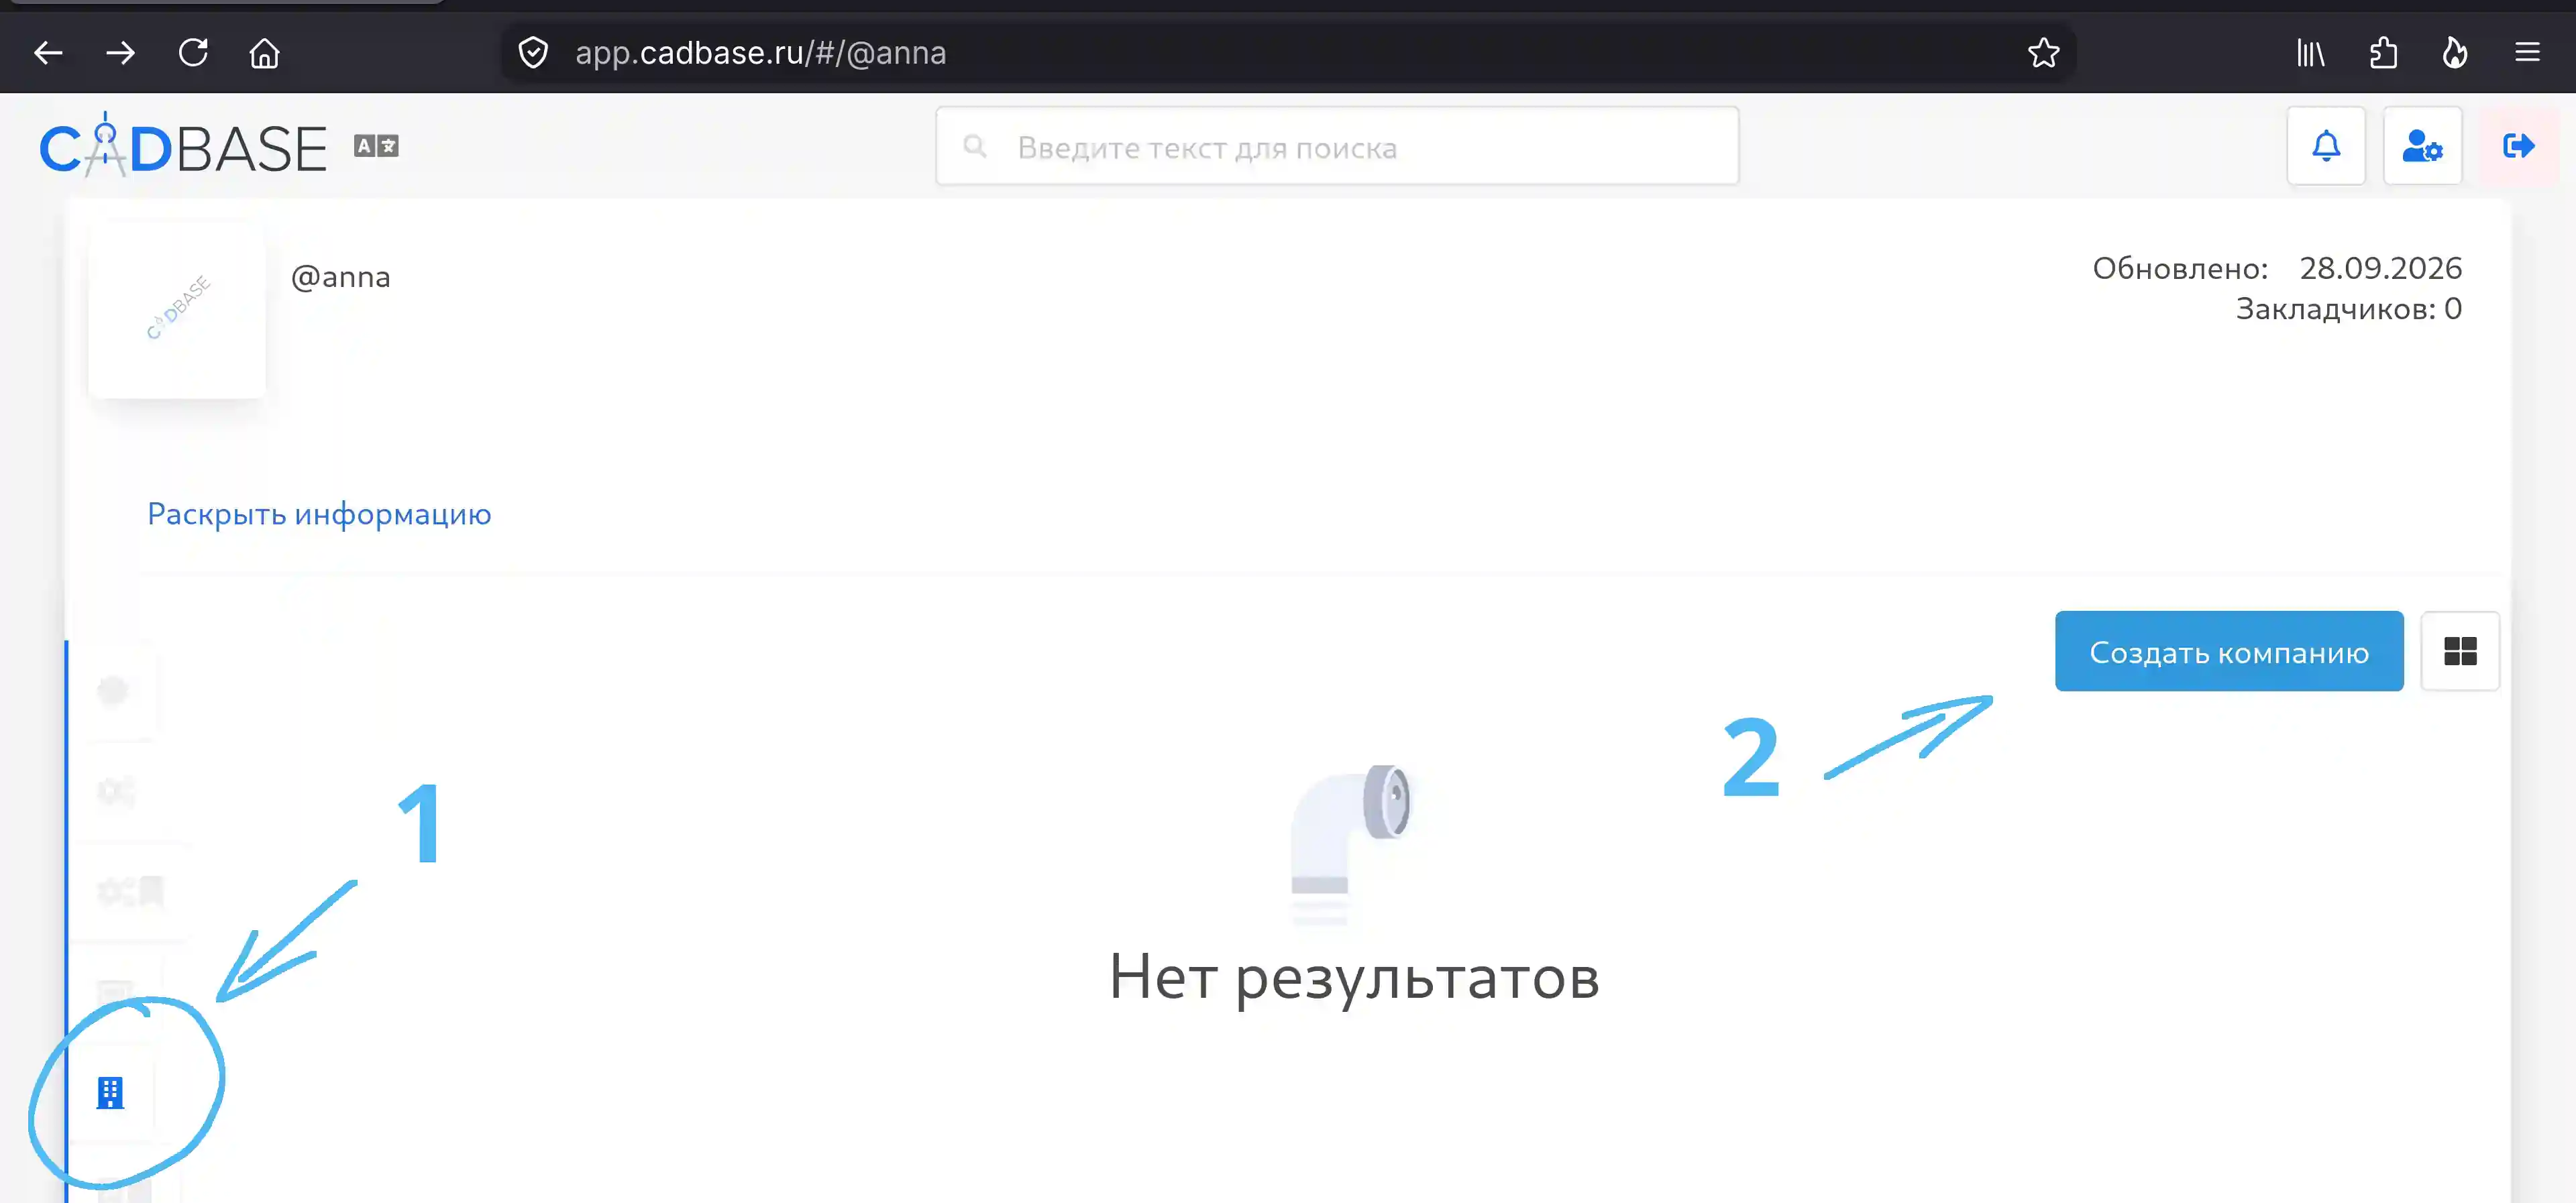Viewport: 2576px width, 1203px height.
Task: Go forward with the browser forward arrow
Action: point(120,53)
